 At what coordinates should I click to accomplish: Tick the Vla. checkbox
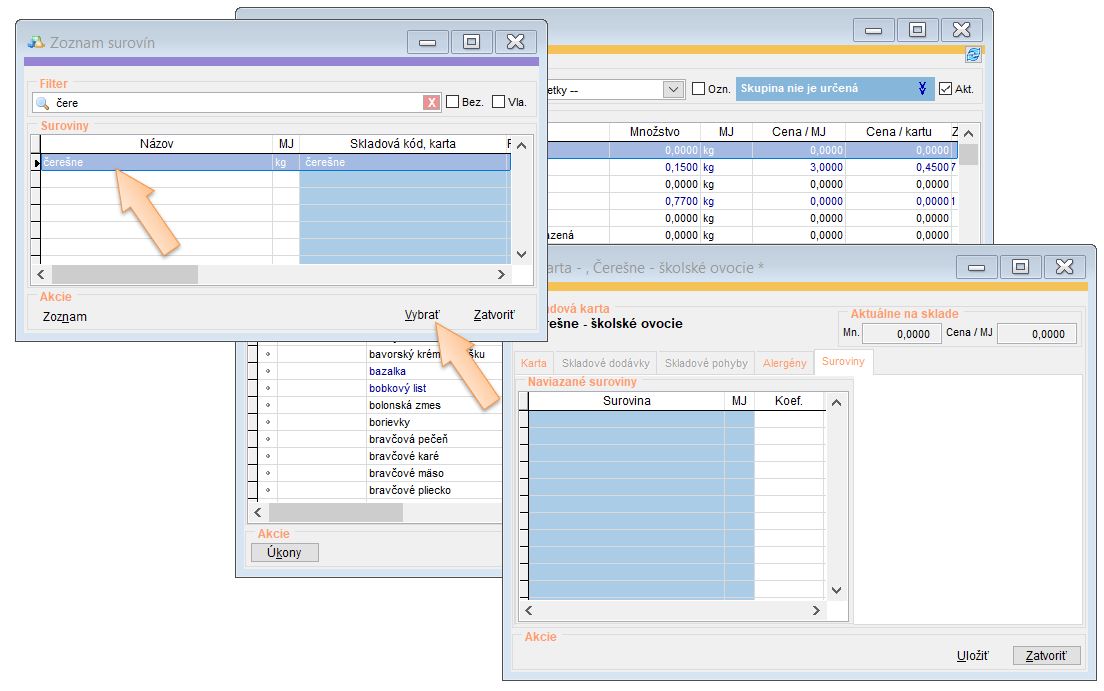coord(499,102)
